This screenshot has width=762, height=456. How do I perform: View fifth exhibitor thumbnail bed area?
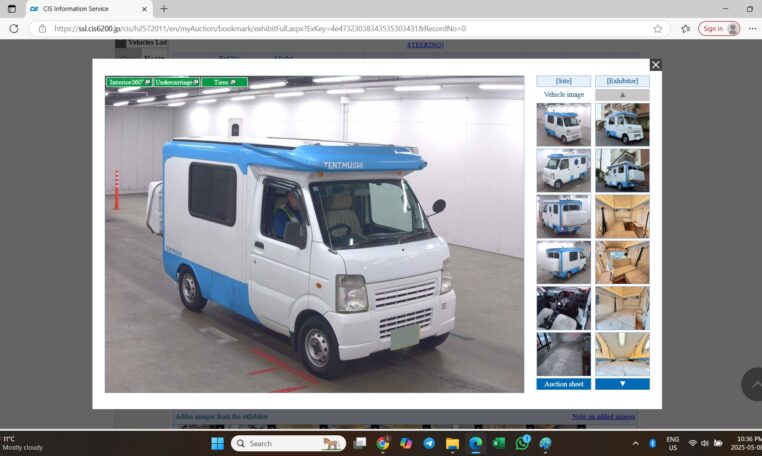[622, 308]
